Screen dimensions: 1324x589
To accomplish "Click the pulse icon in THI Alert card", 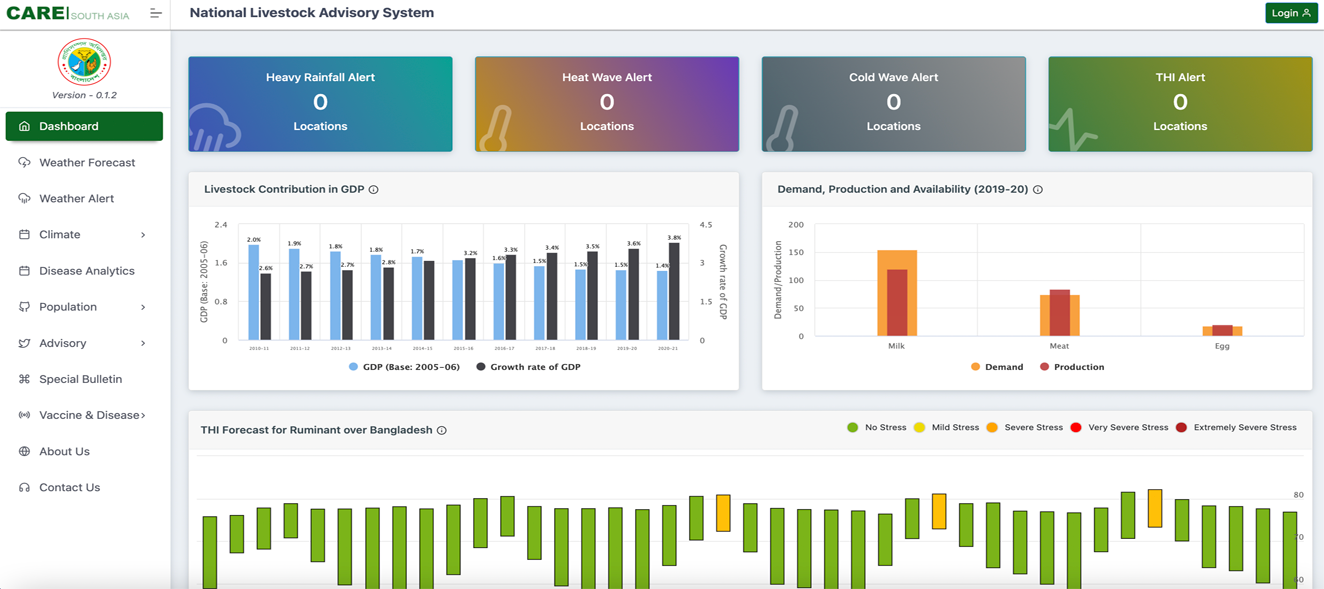I will tap(1073, 130).
